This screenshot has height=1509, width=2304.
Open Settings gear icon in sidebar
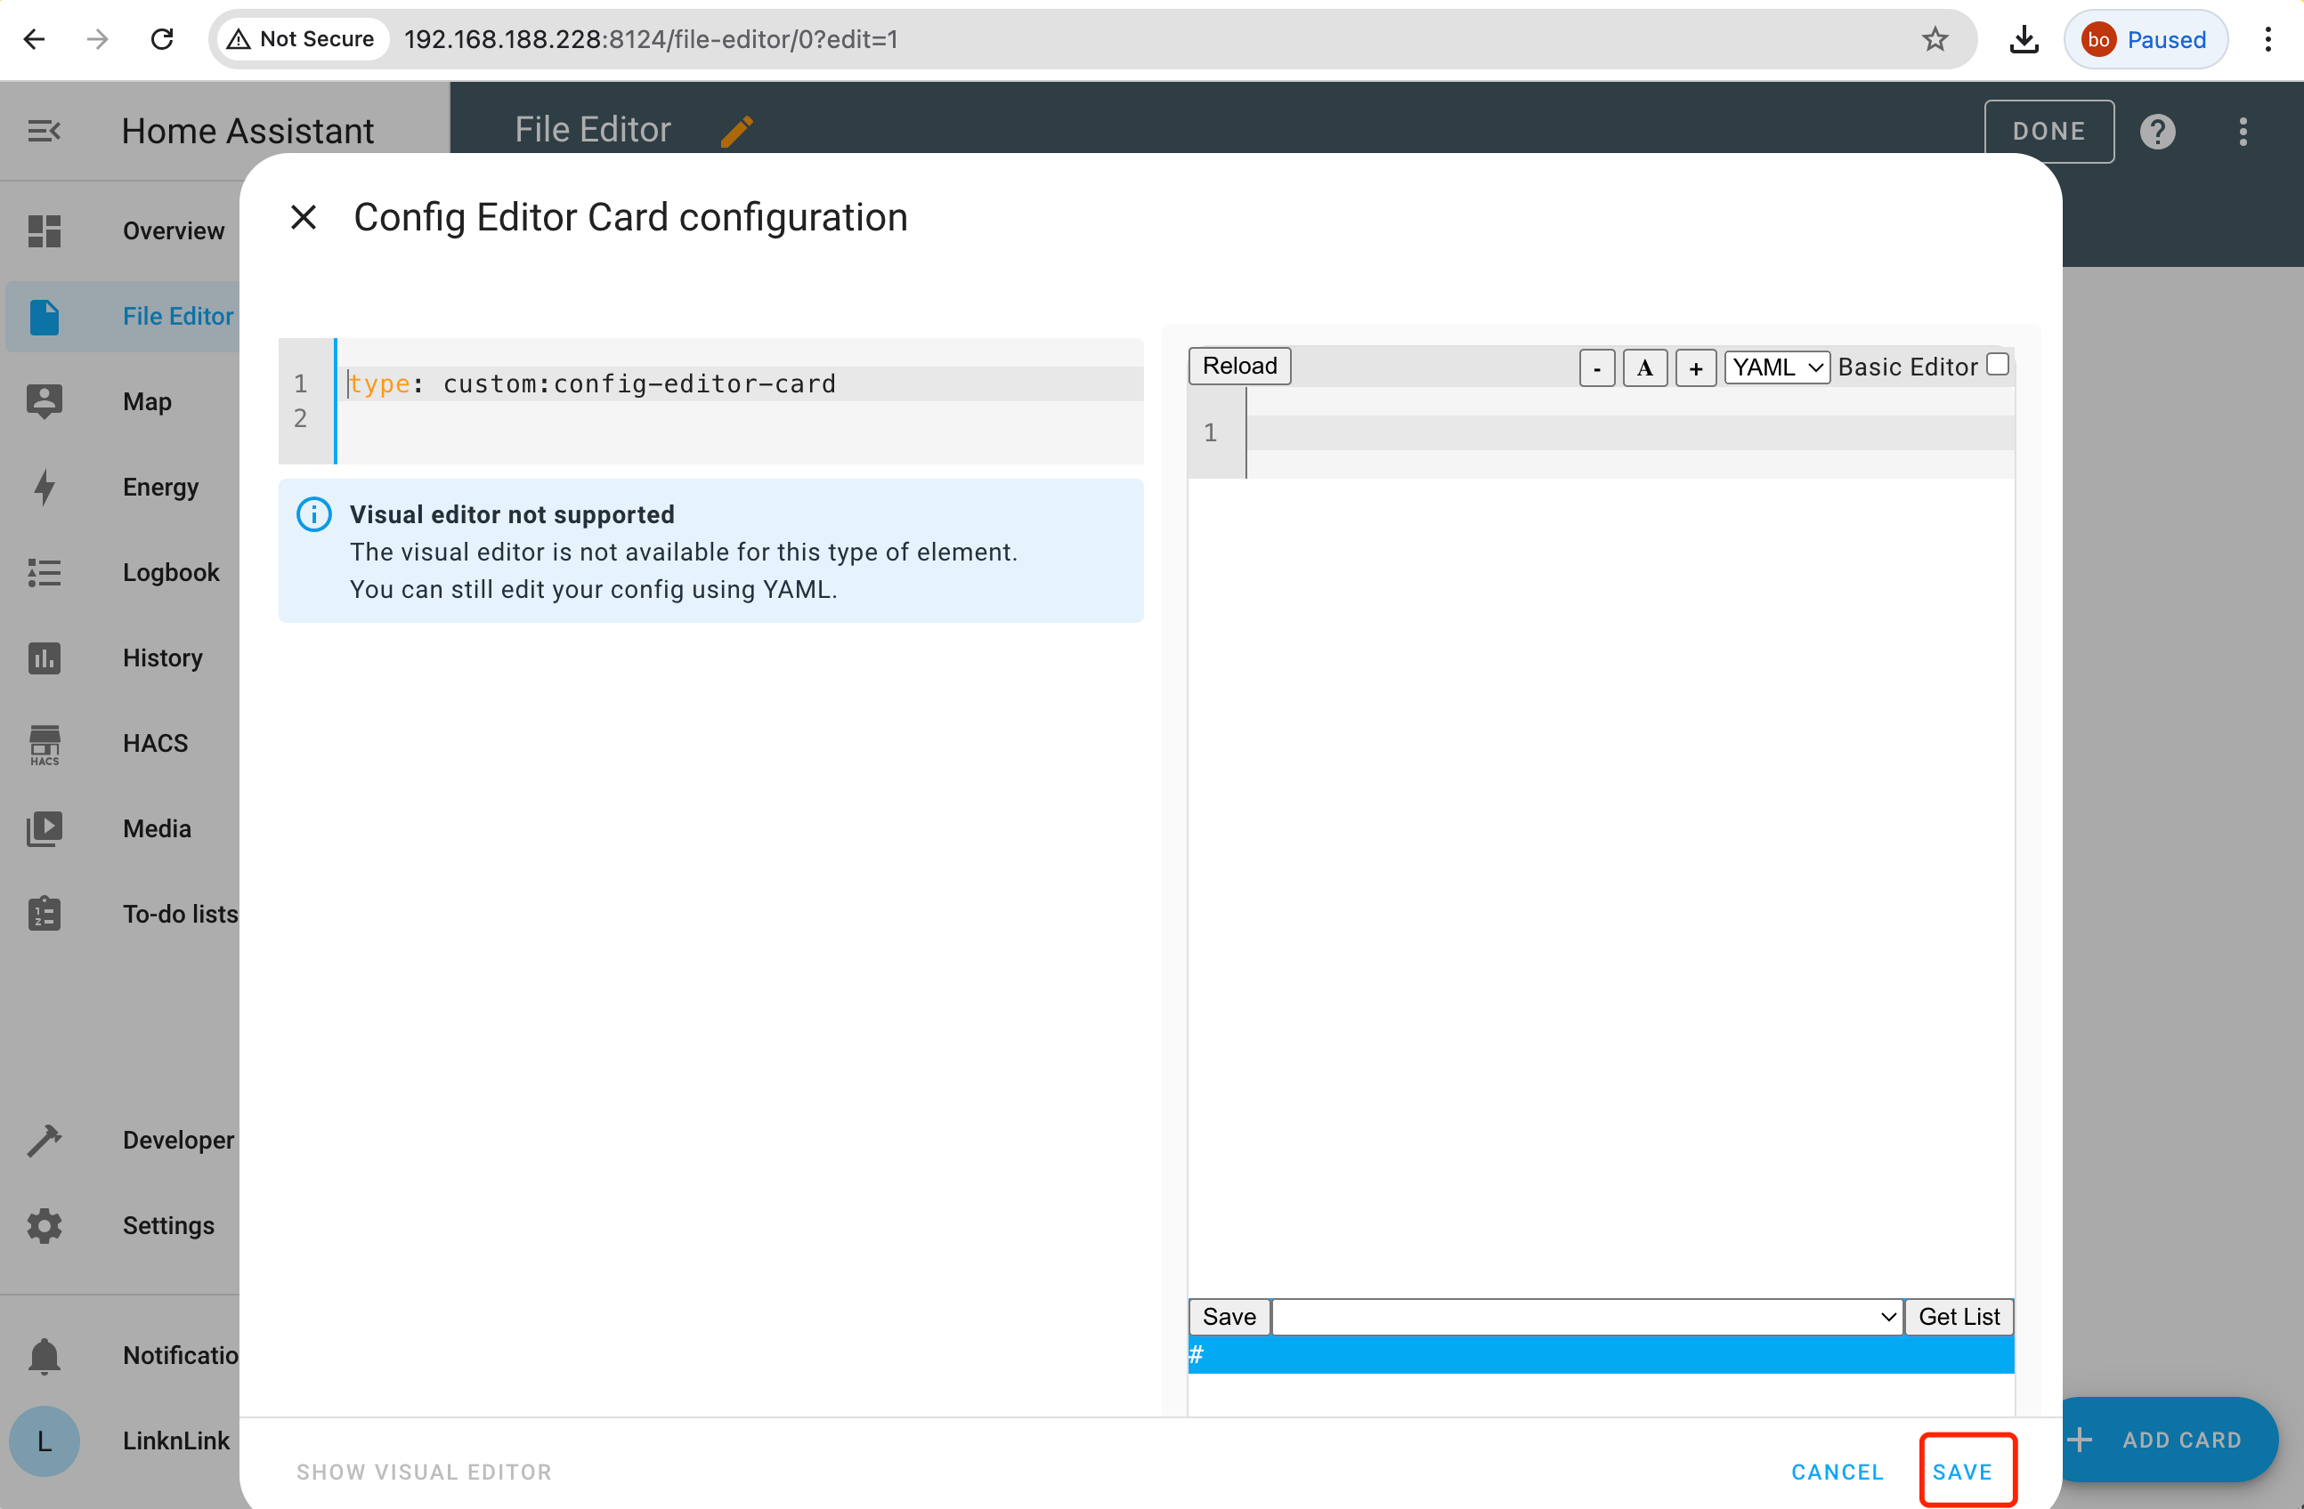(44, 1226)
